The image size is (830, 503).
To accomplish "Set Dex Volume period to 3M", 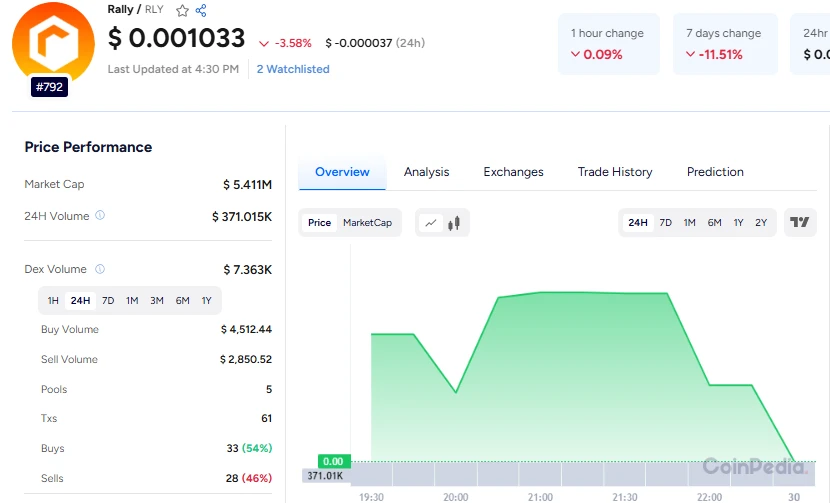I will (157, 301).
